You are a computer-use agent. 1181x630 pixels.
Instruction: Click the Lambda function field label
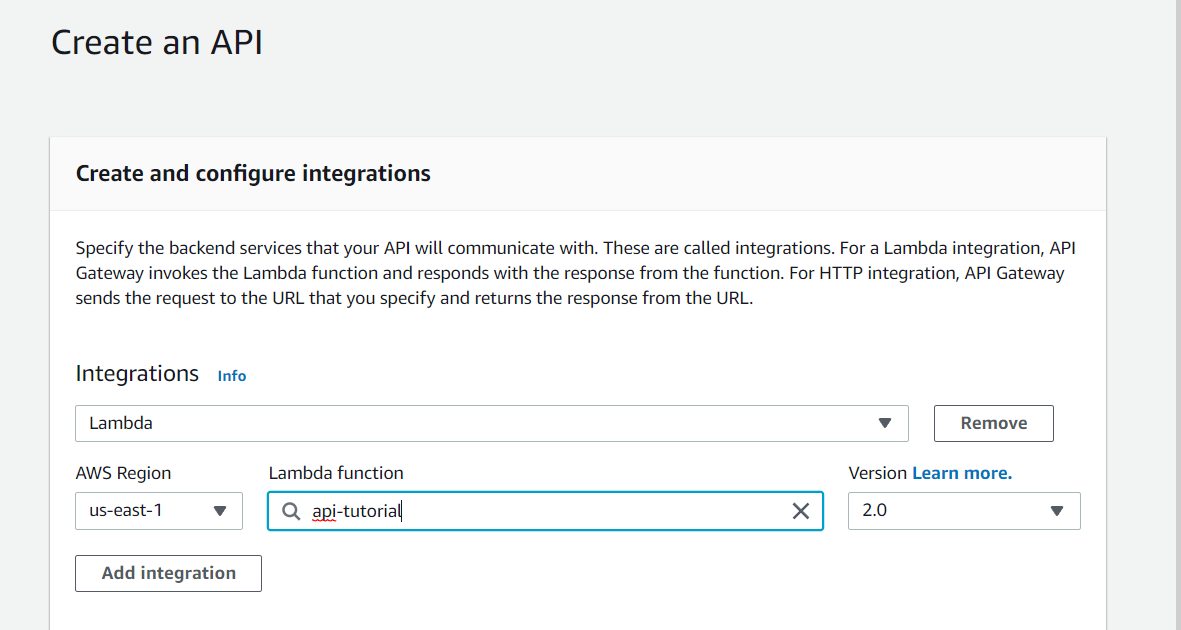coord(336,473)
